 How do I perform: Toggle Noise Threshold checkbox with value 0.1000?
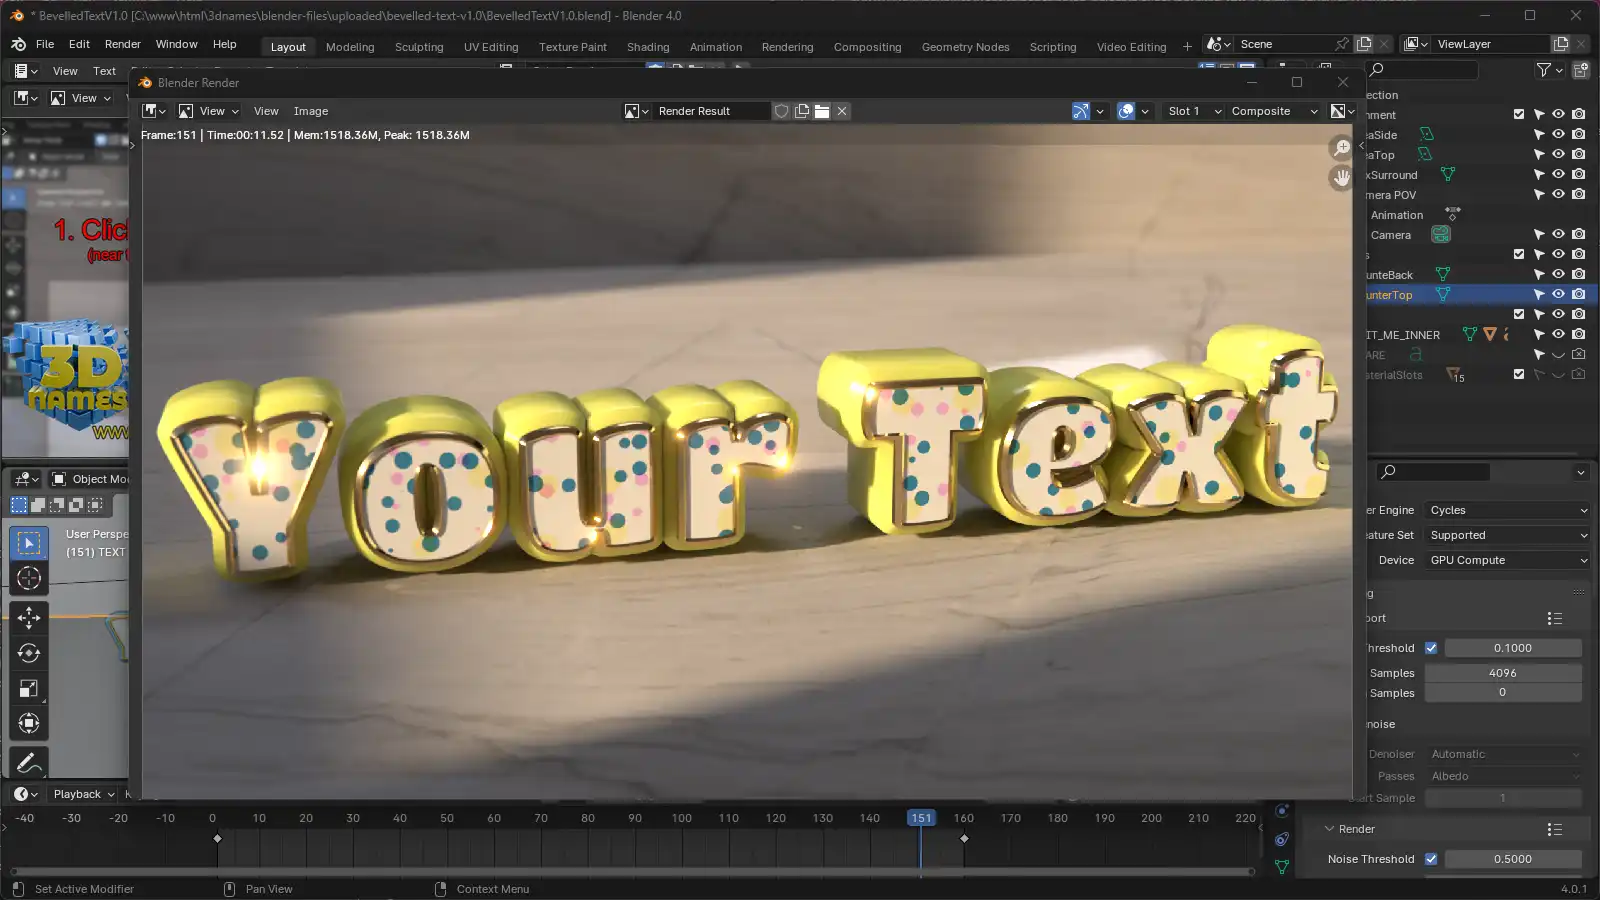tap(1431, 648)
